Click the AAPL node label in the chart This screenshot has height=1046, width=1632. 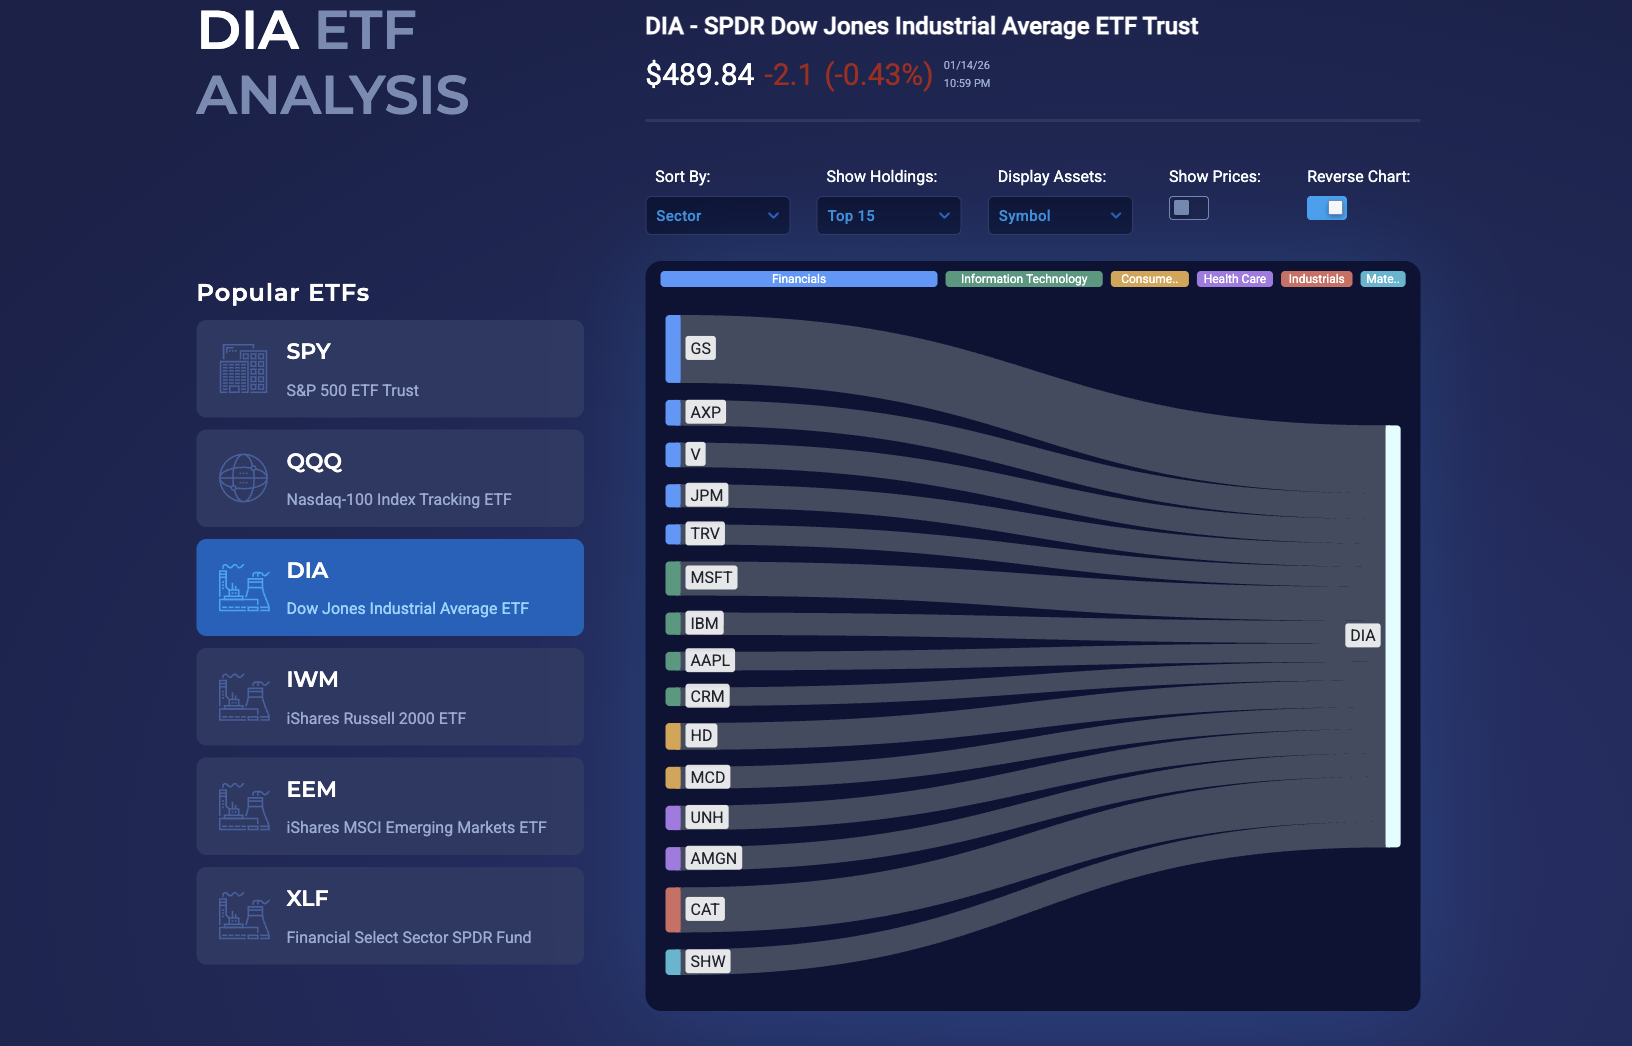(709, 660)
